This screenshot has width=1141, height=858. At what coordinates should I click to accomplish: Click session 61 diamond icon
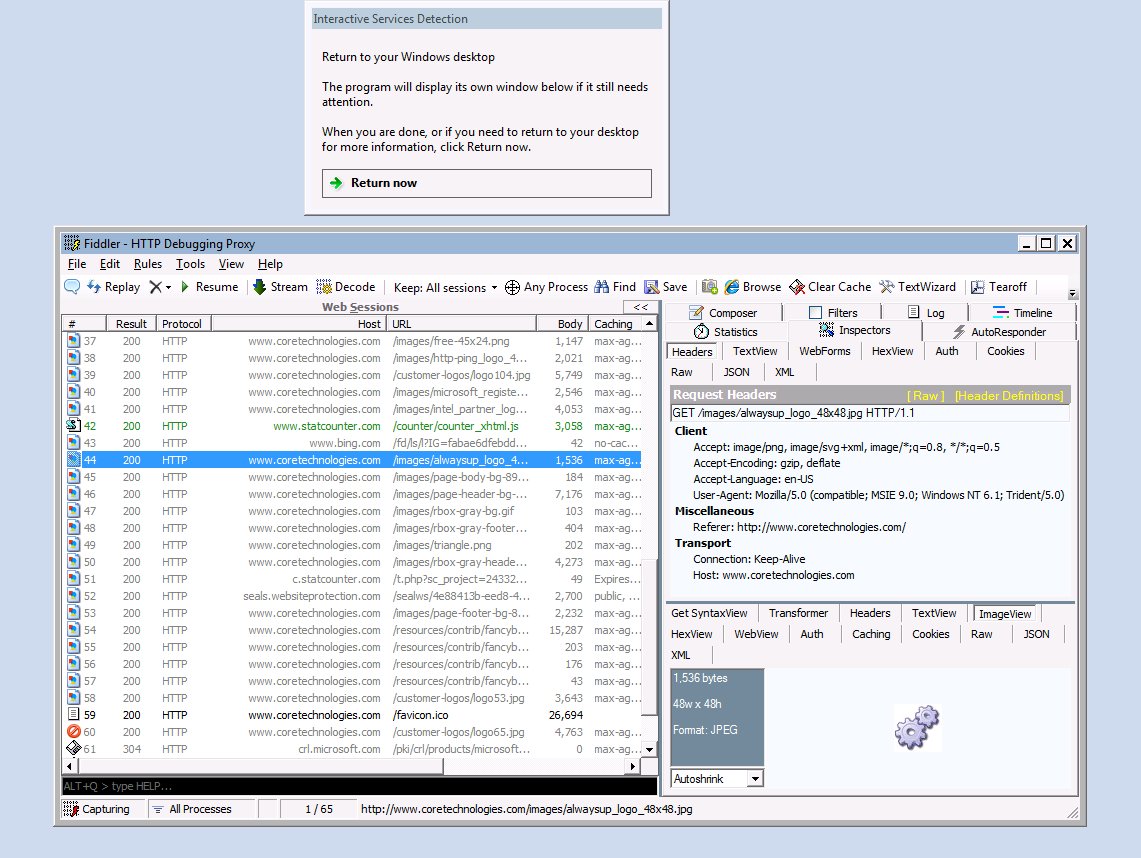pyautogui.click(x=73, y=748)
